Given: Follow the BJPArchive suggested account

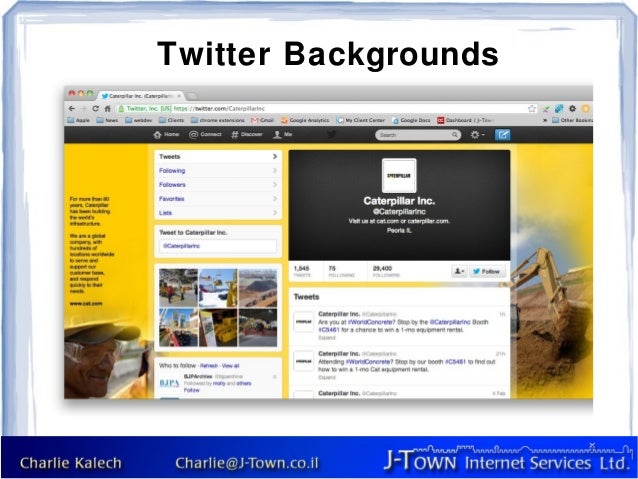Looking at the screenshot, I should tap(192, 390).
